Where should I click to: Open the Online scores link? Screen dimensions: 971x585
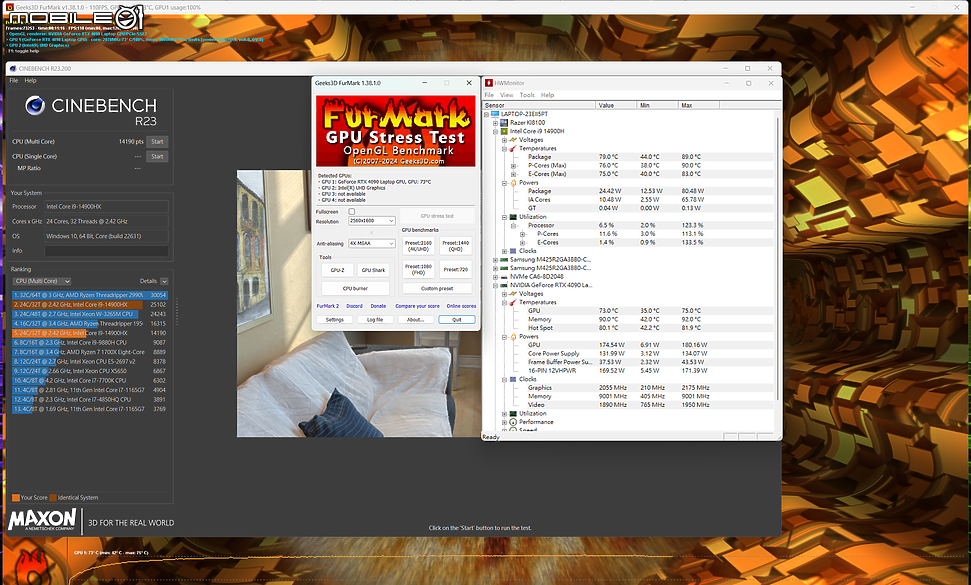pos(461,306)
